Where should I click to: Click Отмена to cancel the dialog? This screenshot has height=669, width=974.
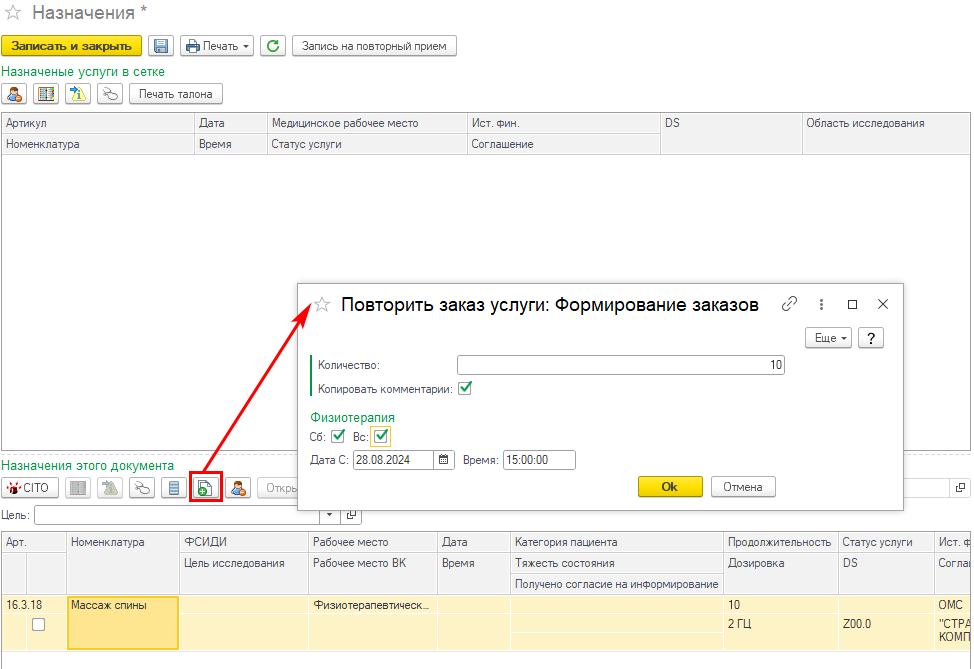click(x=743, y=487)
